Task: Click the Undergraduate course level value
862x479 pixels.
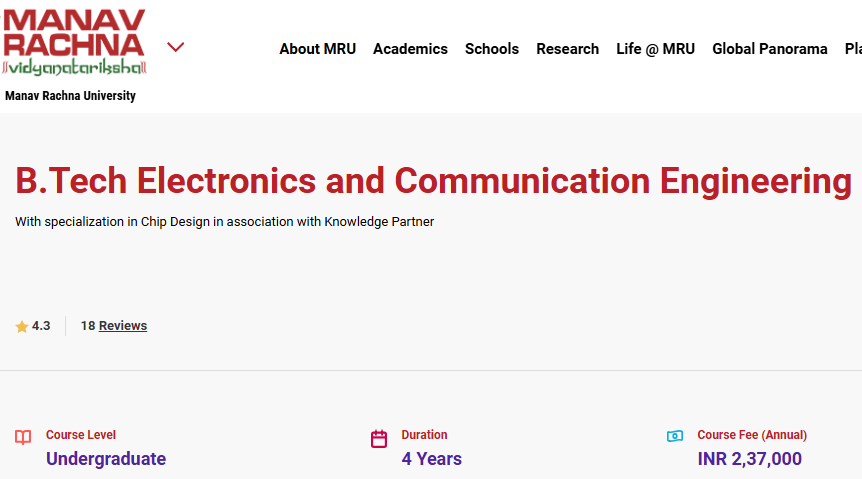Action: click(x=106, y=459)
